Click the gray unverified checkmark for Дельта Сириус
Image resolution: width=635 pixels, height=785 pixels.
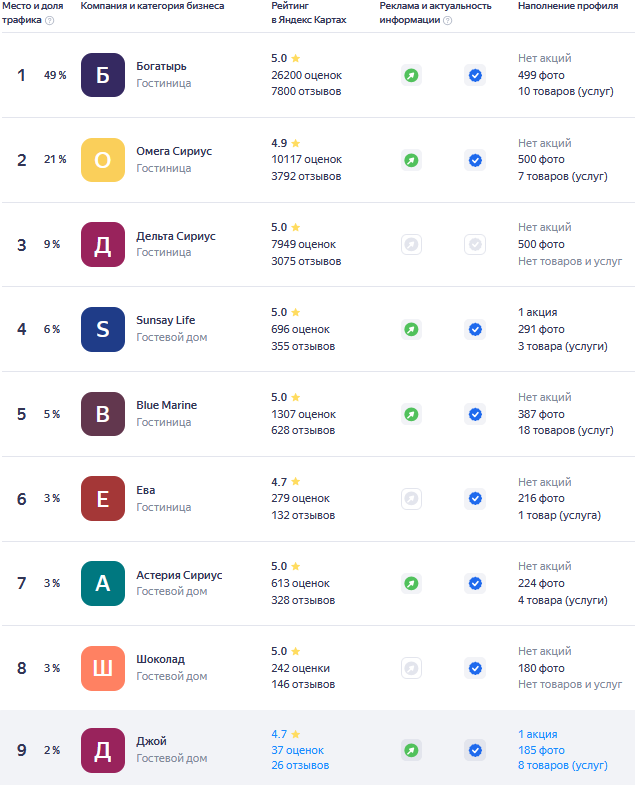[475, 245]
